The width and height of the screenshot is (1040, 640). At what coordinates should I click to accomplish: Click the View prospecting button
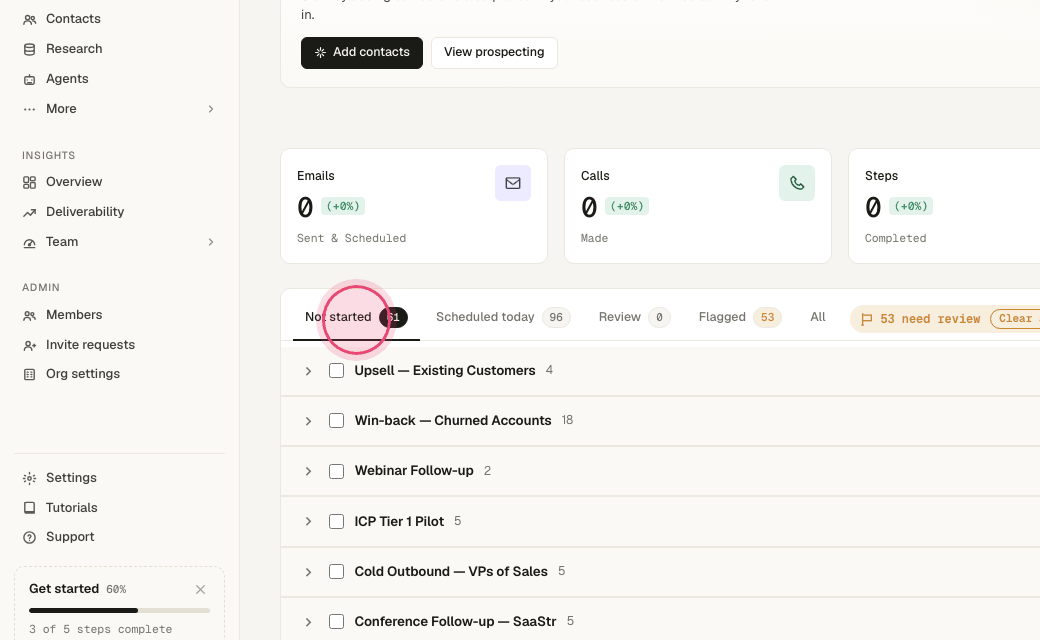click(494, 52)
